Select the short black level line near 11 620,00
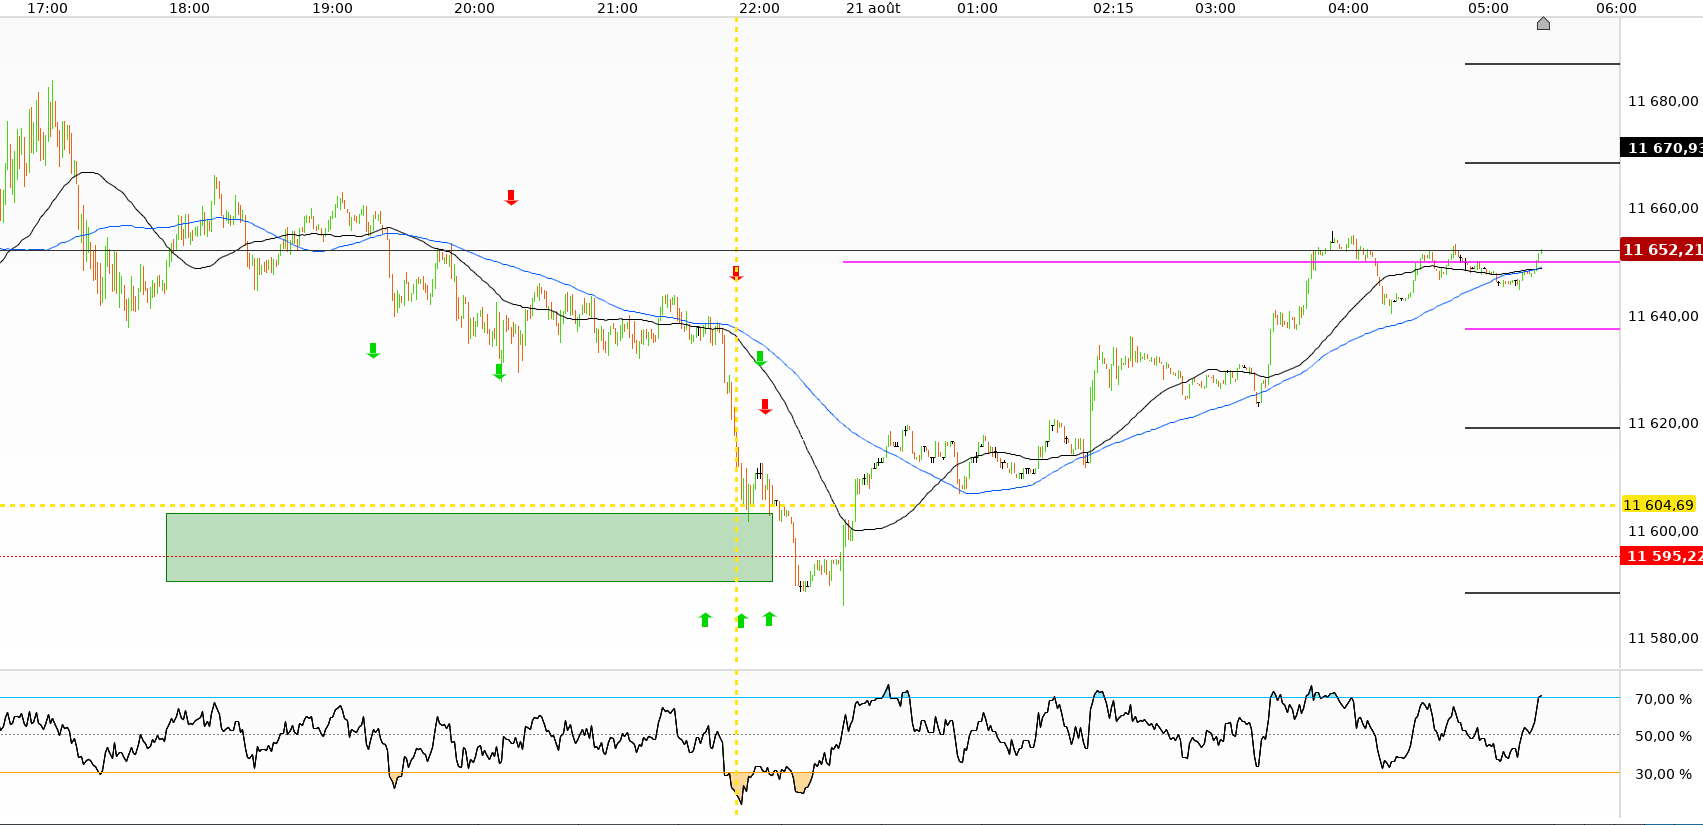 pos(1542,428)
